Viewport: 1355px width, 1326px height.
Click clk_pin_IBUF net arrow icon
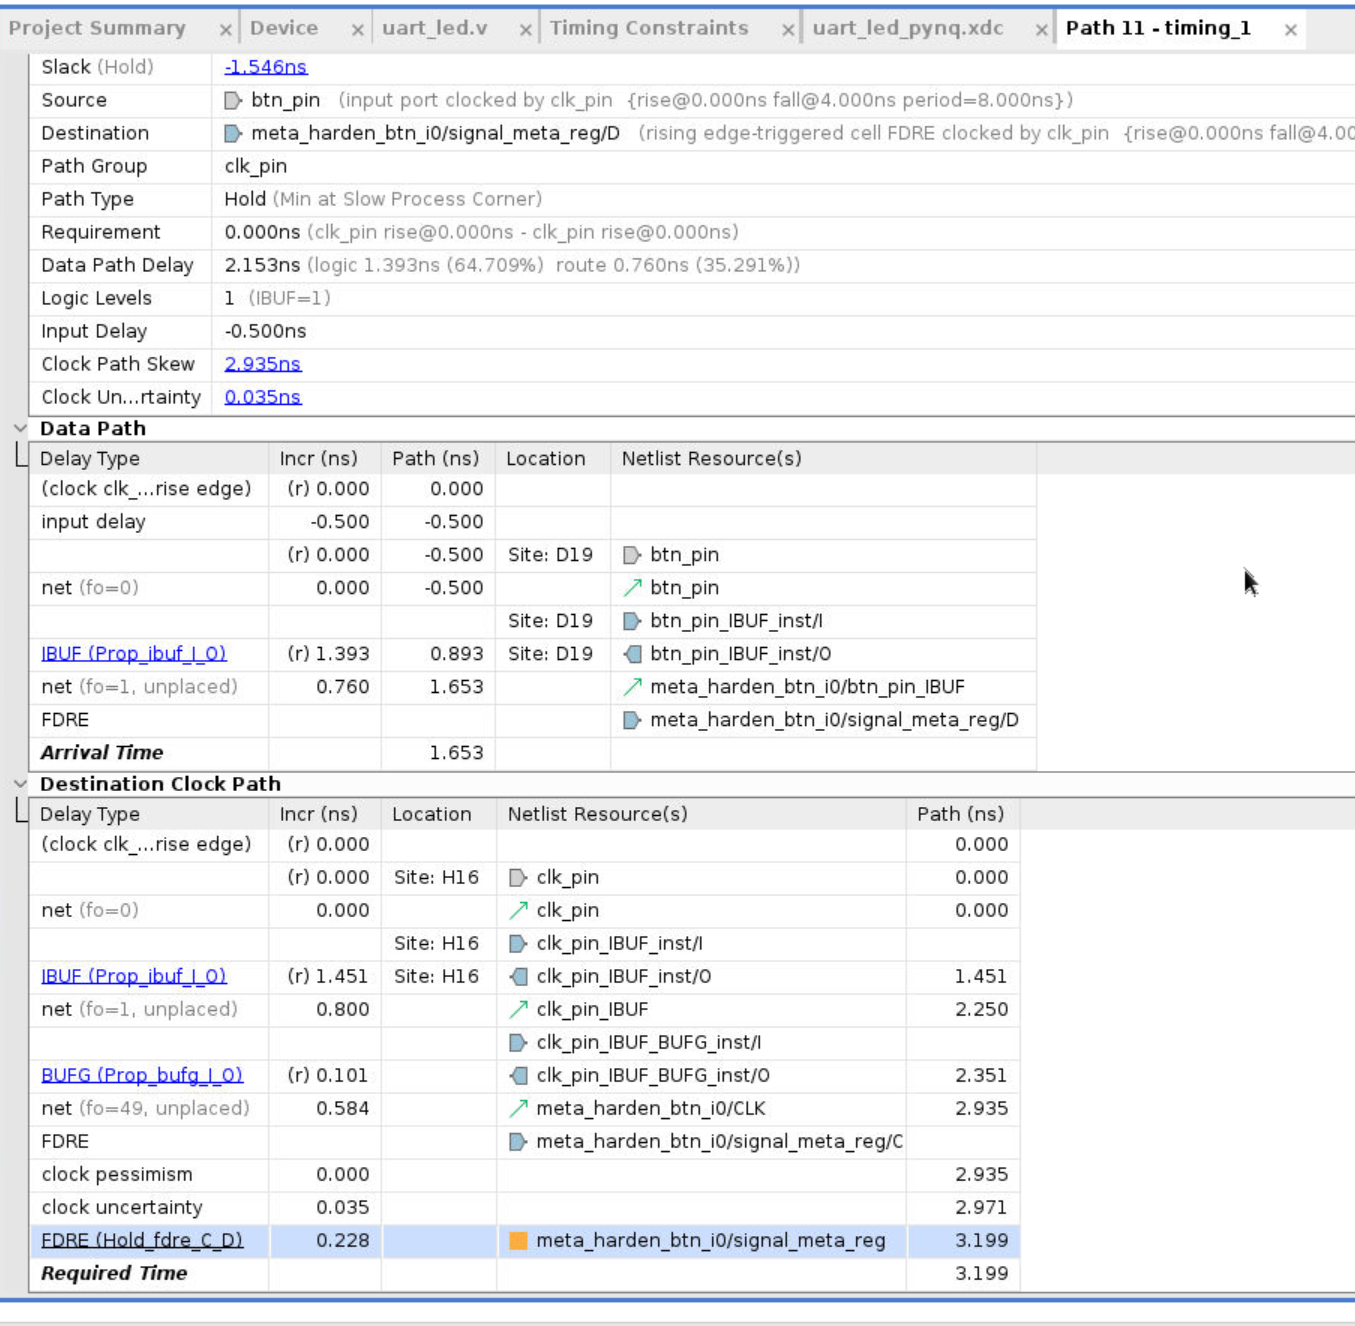(518, 1009)
